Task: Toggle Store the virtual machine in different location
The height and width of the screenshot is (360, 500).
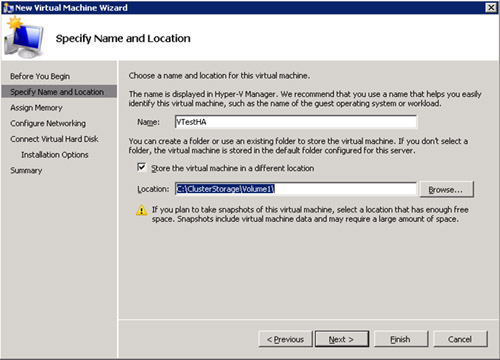Action: coord(142,167)
